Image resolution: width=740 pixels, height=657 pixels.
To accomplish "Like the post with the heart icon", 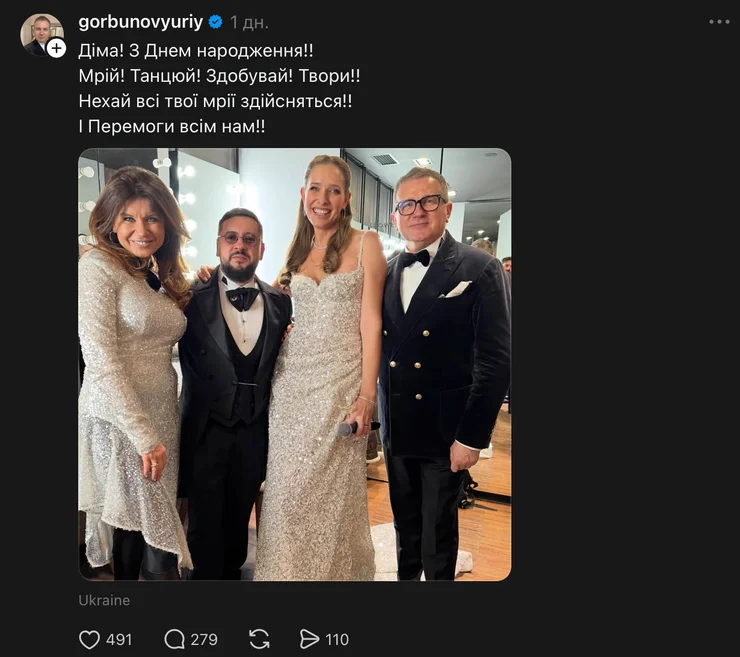I will [90, 639].
